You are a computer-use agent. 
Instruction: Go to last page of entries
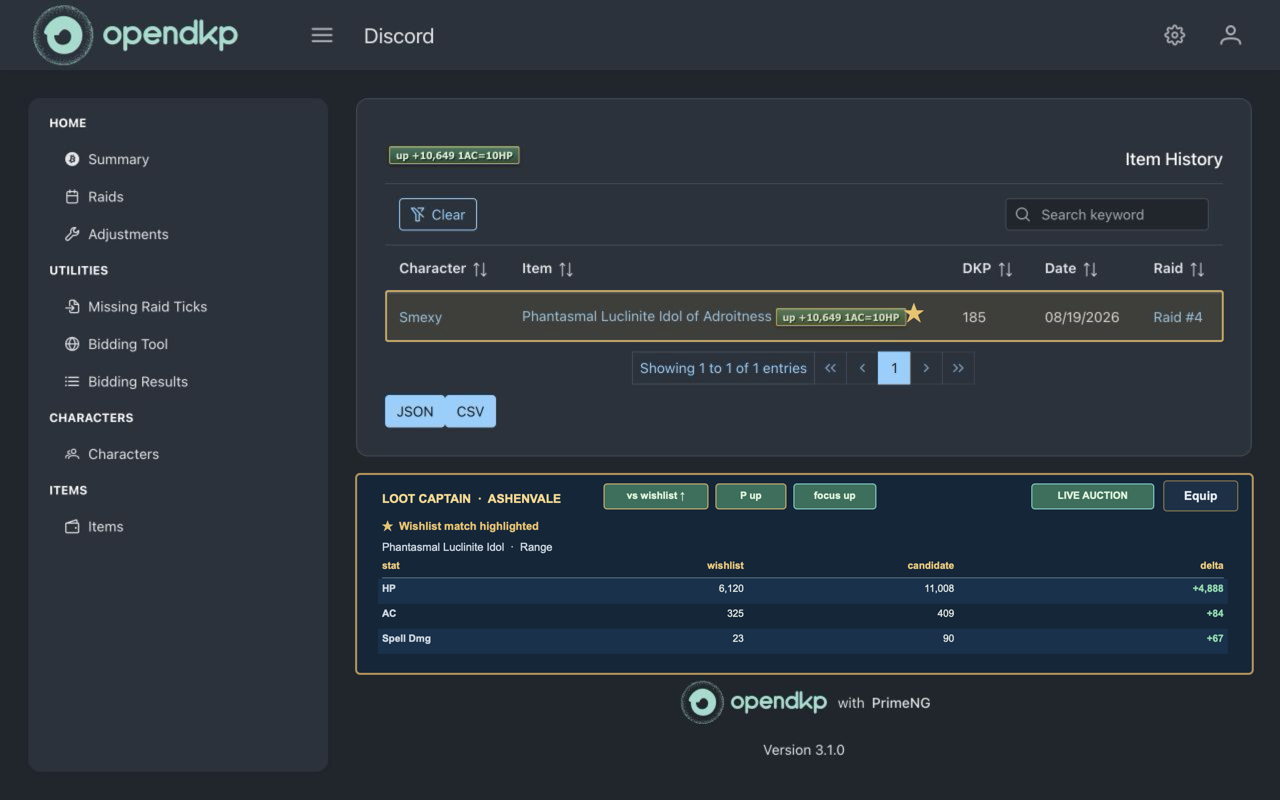point(958,368)
